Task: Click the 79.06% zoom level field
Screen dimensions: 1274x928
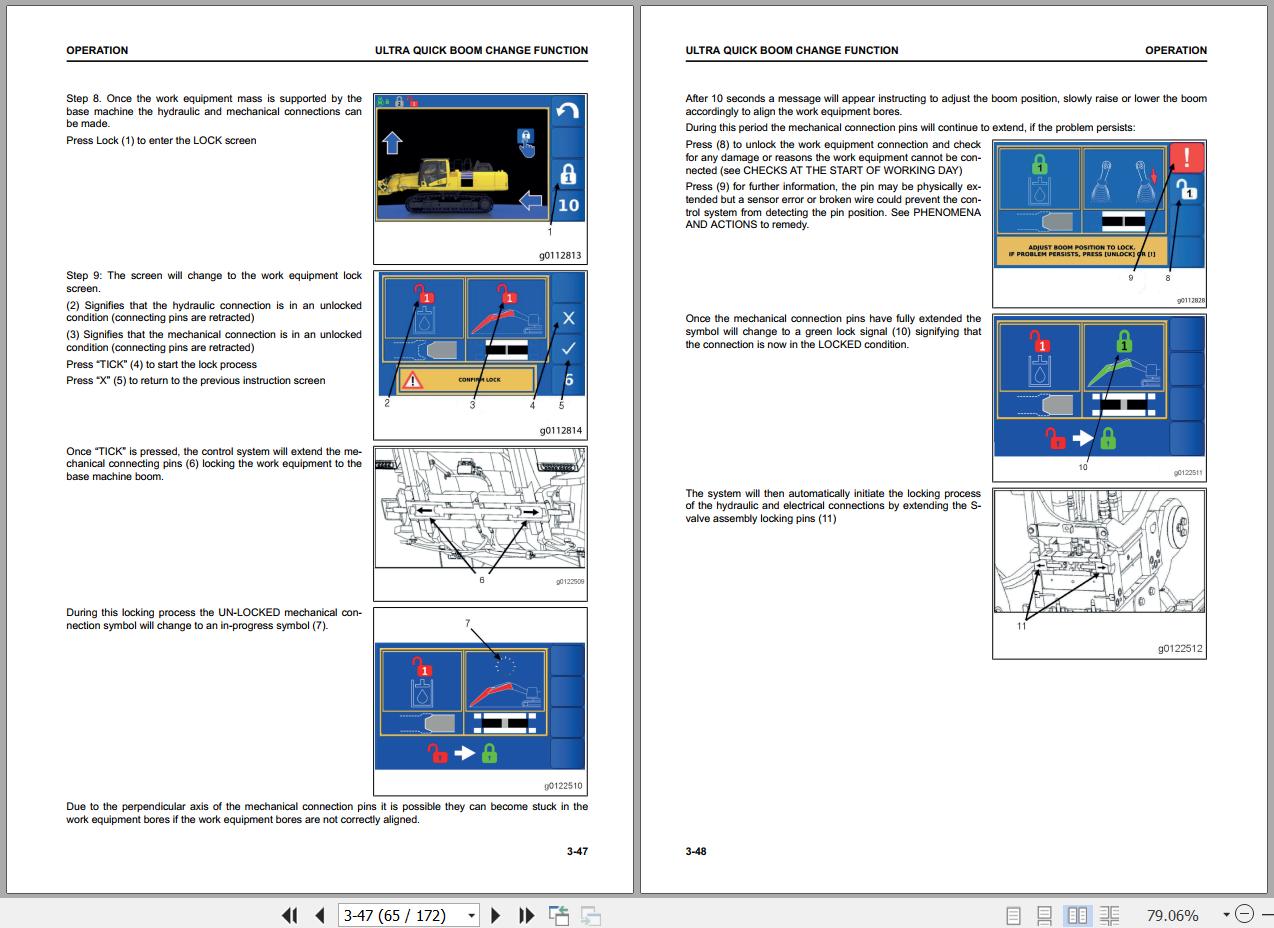Action: (x=1172, y=915)
